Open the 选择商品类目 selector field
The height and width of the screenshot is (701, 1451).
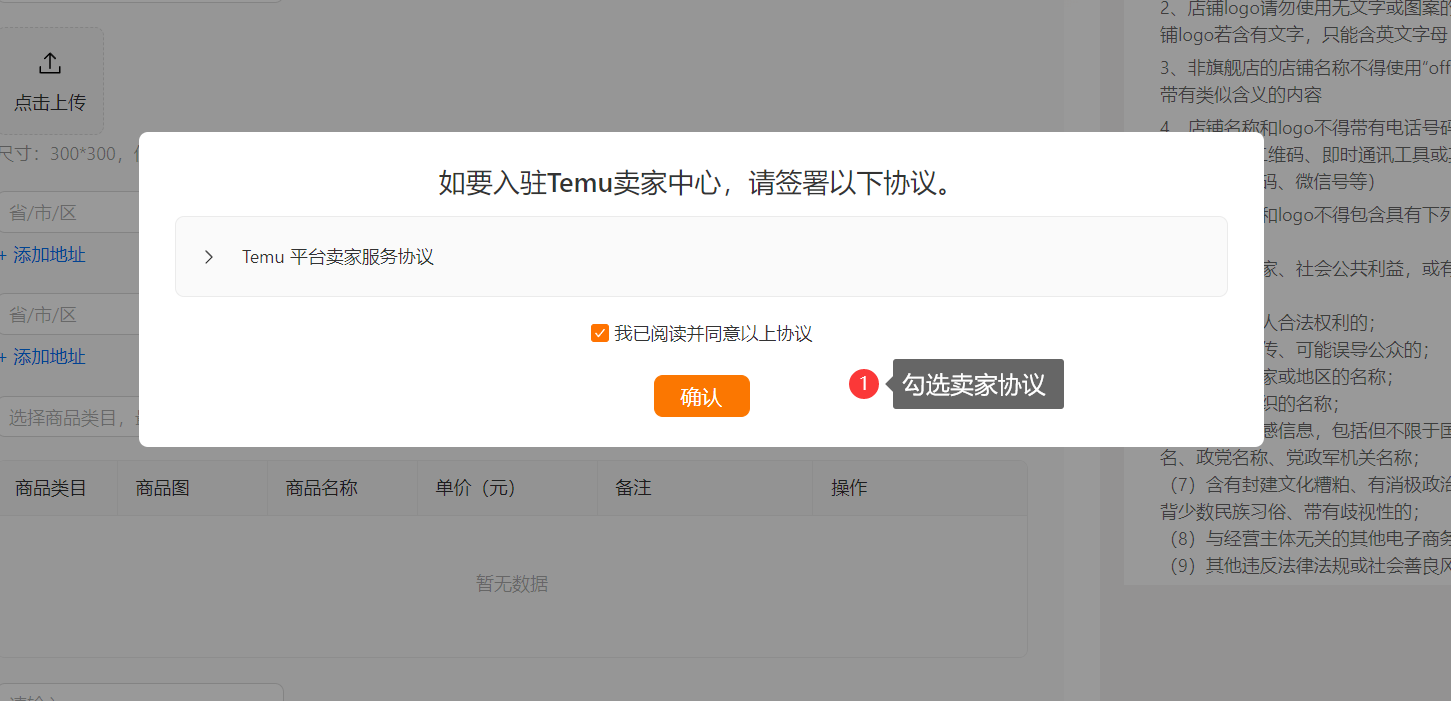click(69, 417)
